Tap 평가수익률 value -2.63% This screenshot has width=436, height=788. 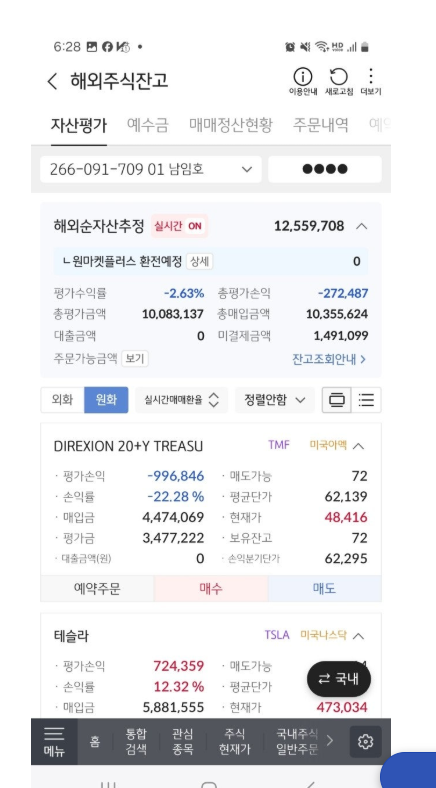tap(184, 293)
